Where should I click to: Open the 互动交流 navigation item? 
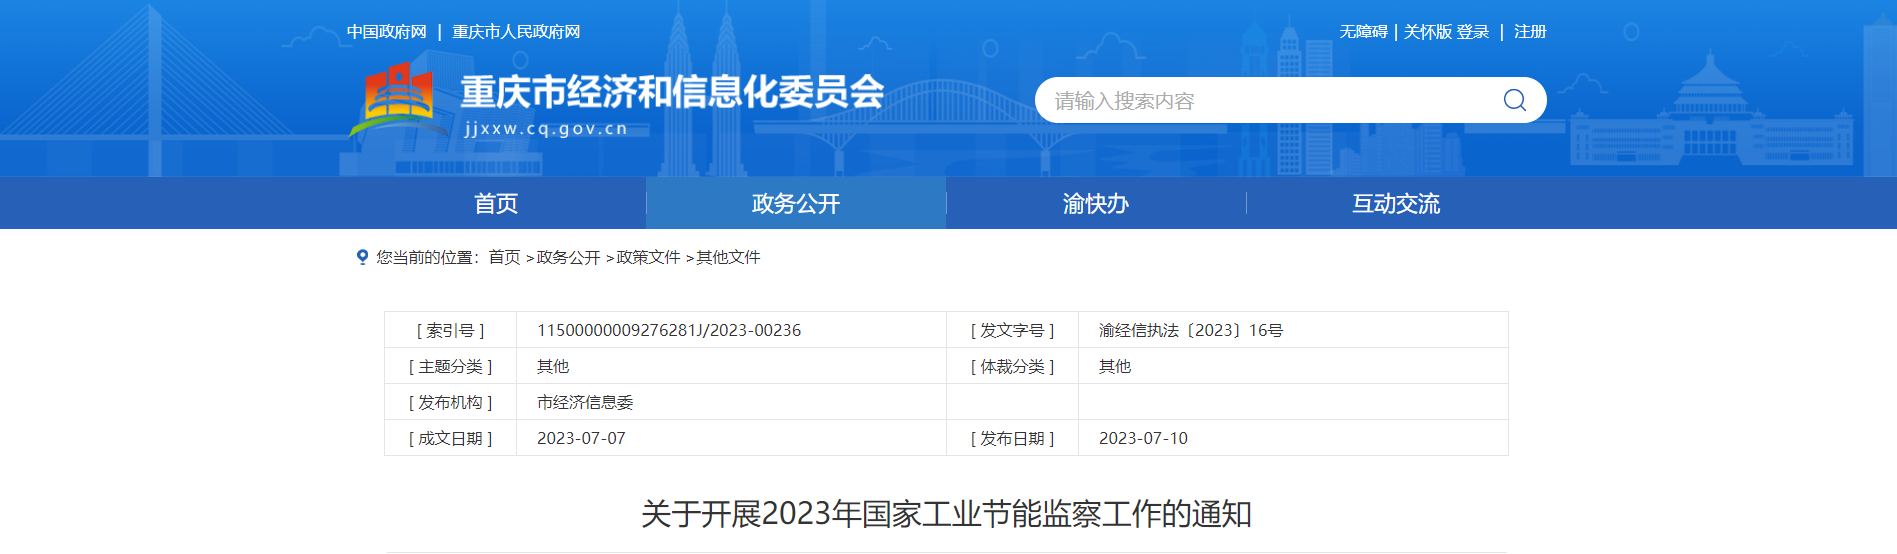click(x=1396, y=204)
